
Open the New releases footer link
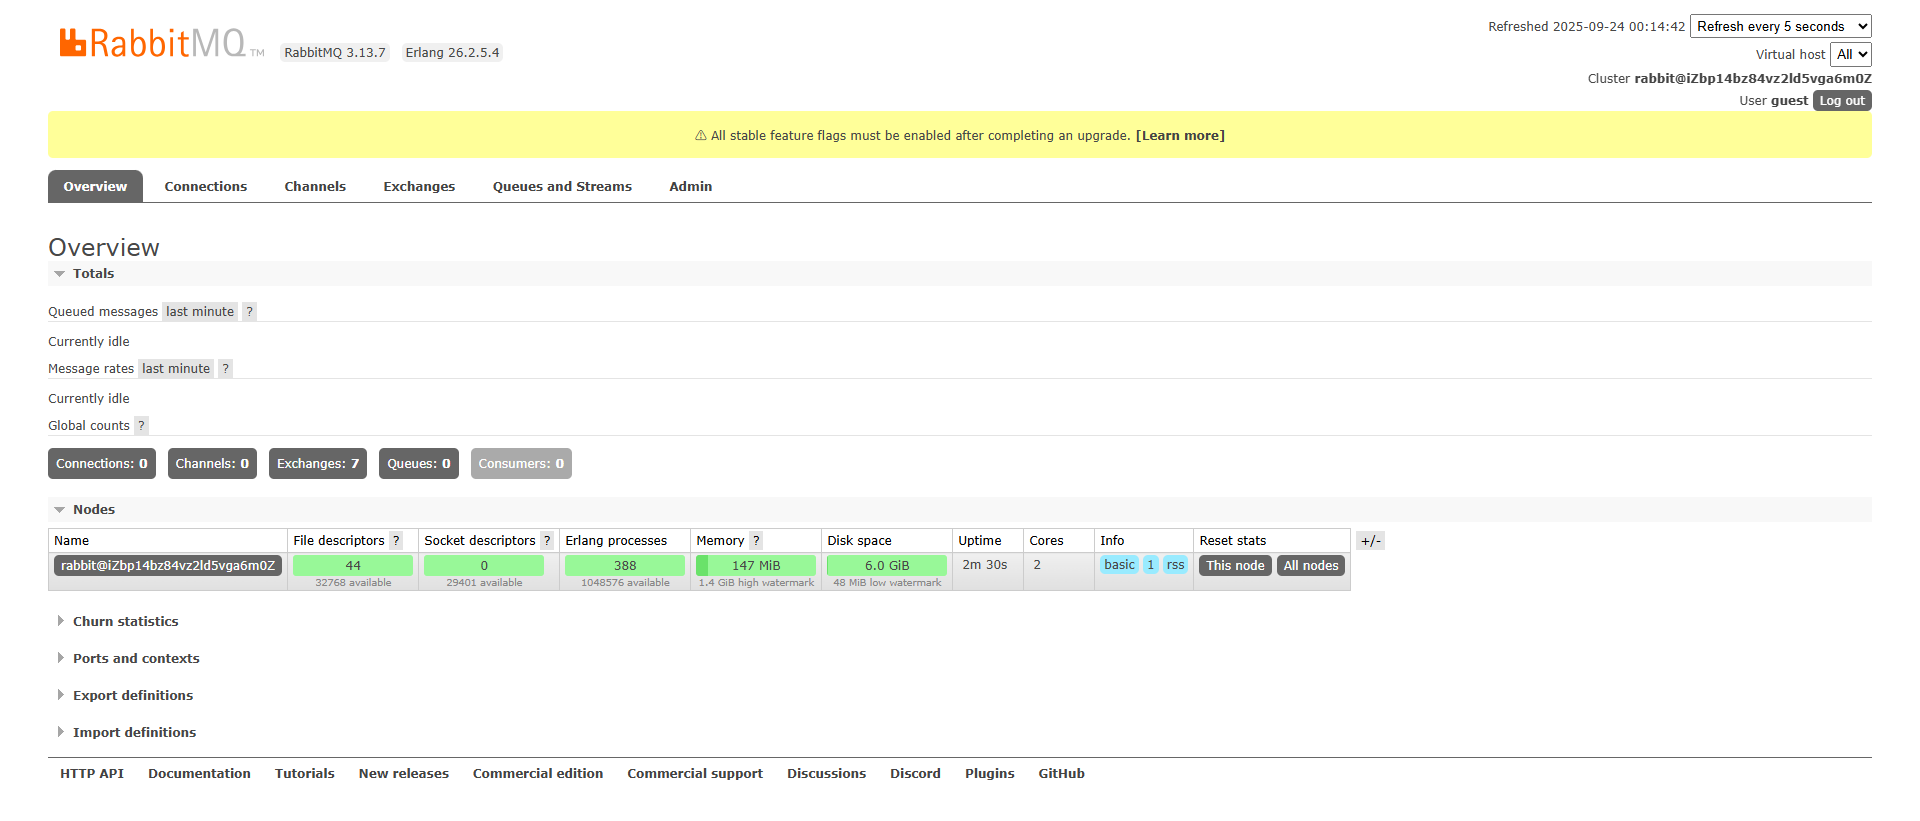404,774
